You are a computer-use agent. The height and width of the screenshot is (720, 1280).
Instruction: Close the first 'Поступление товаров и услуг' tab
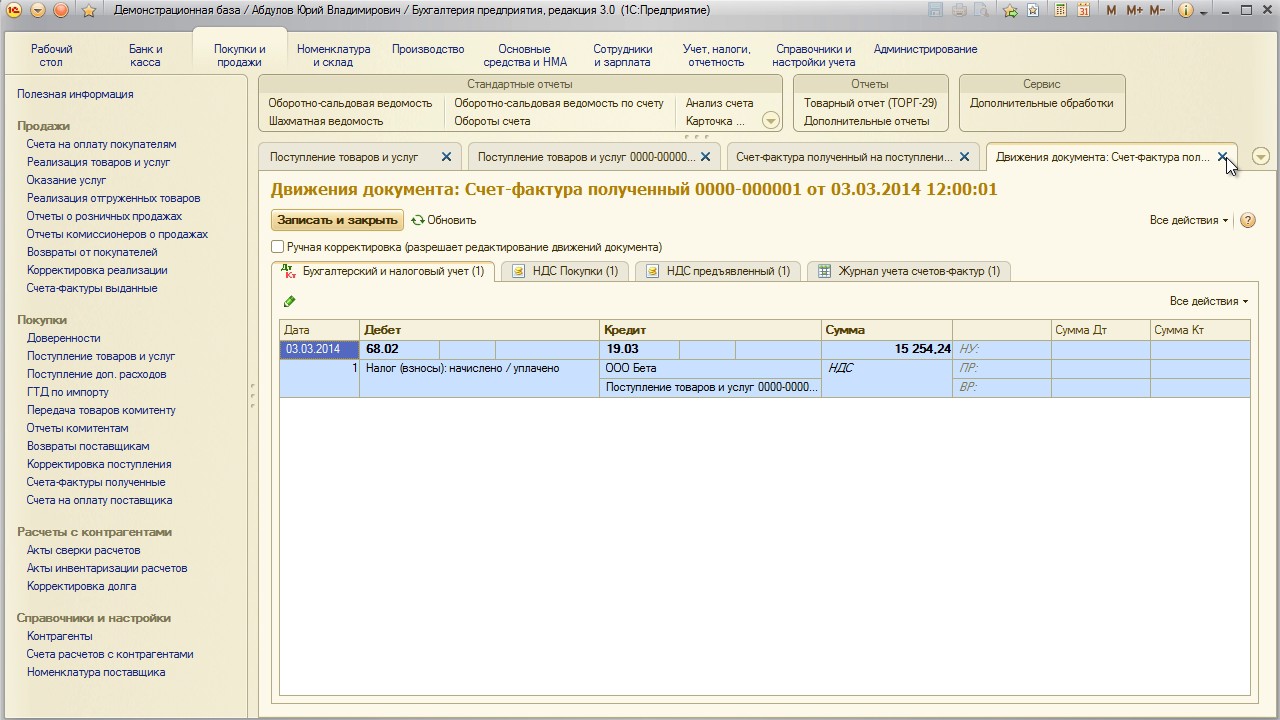click(446, 157)
